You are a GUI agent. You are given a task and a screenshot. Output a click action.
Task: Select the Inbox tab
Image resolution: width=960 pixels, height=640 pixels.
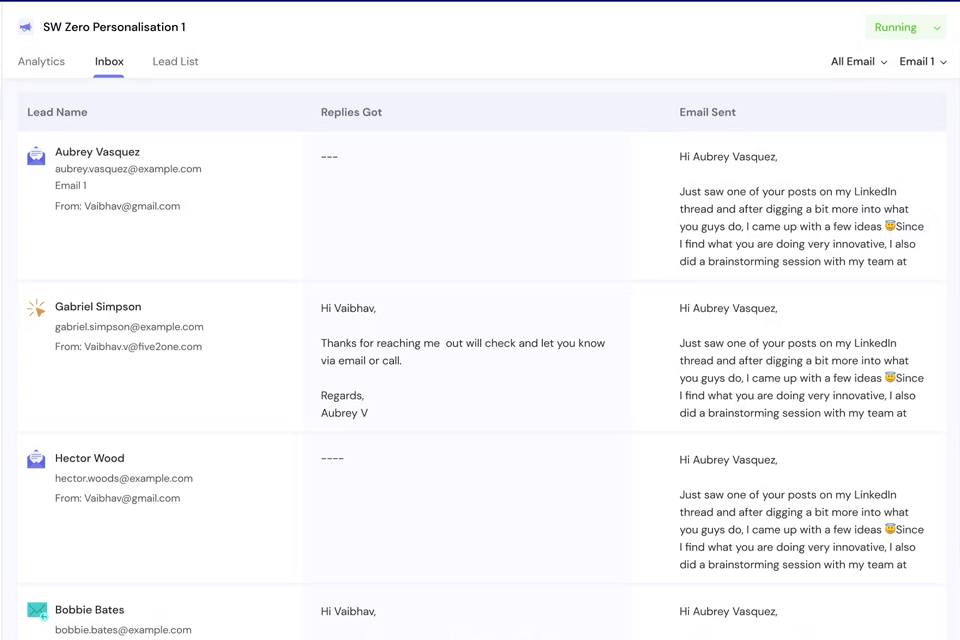coord(109,61)
